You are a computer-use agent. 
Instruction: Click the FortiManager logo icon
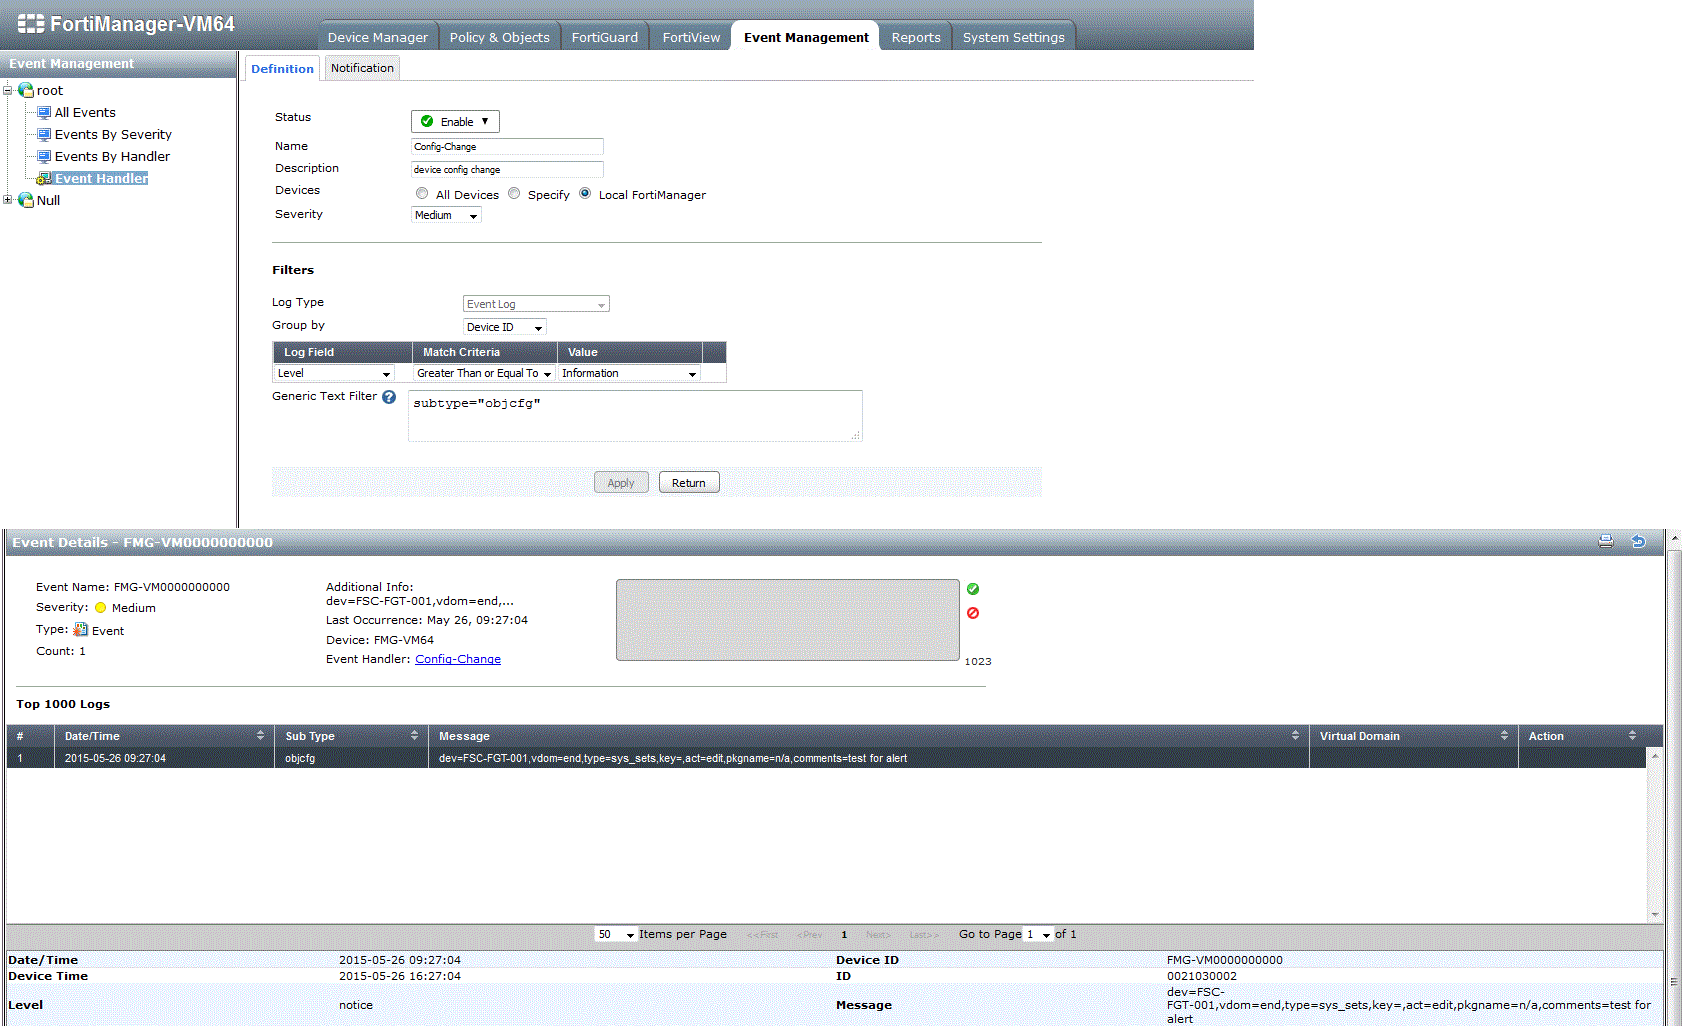tap(31, 23)
